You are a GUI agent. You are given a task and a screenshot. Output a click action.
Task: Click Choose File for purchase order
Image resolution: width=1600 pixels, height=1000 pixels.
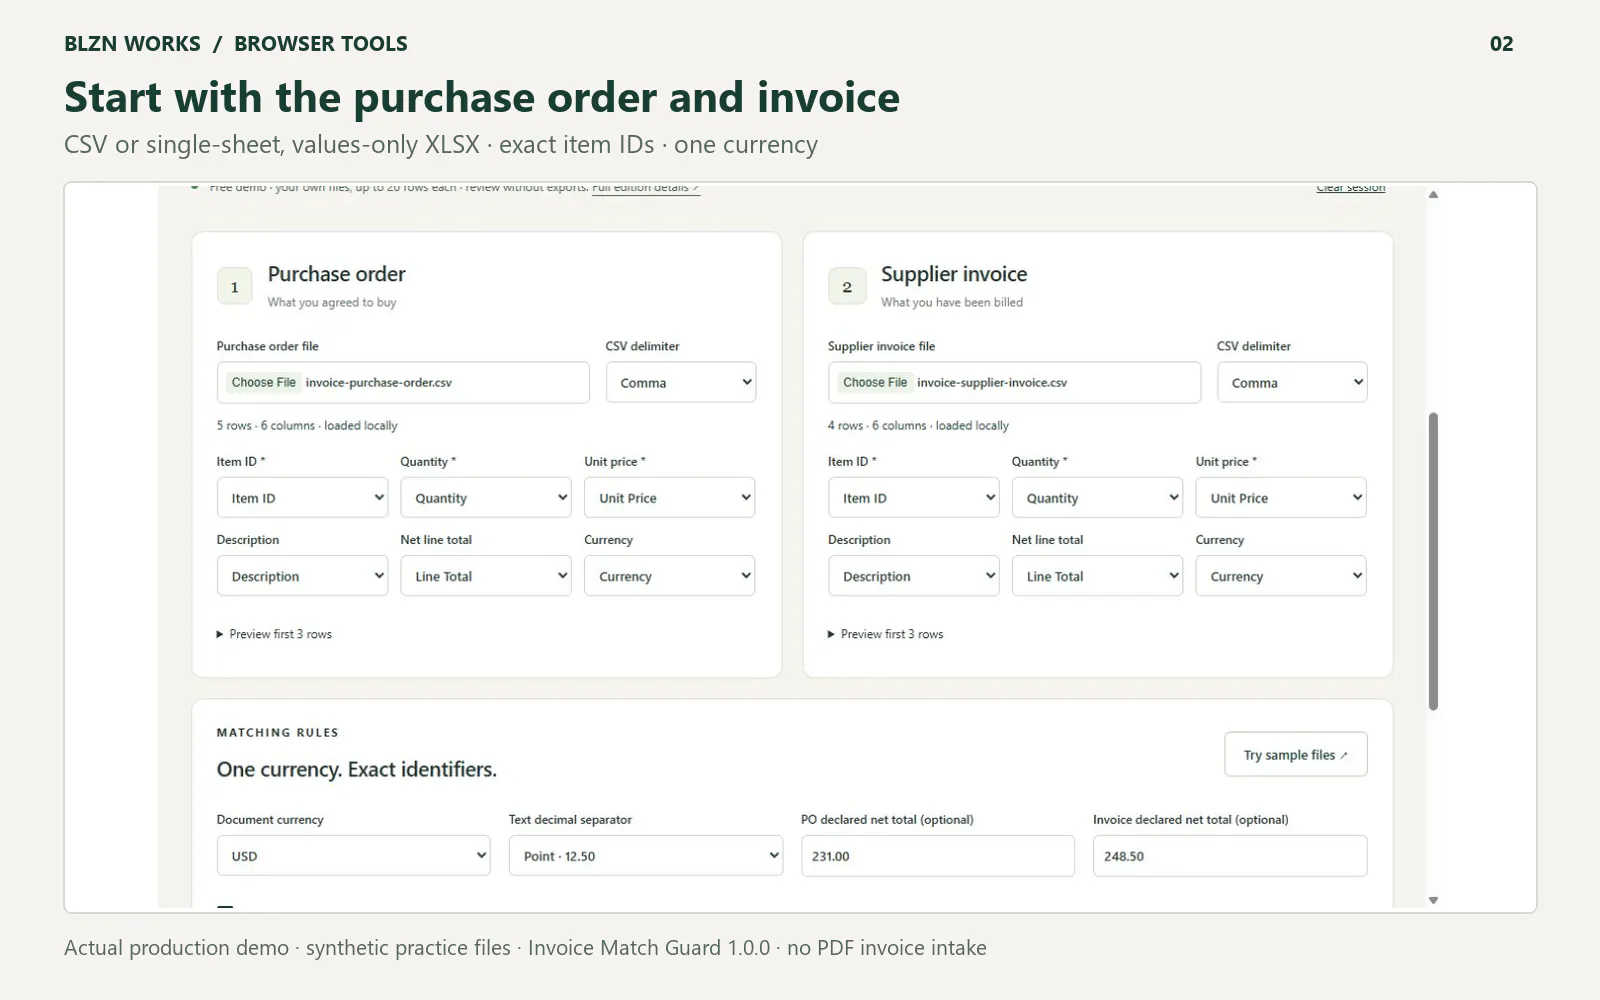pos(264,382)
